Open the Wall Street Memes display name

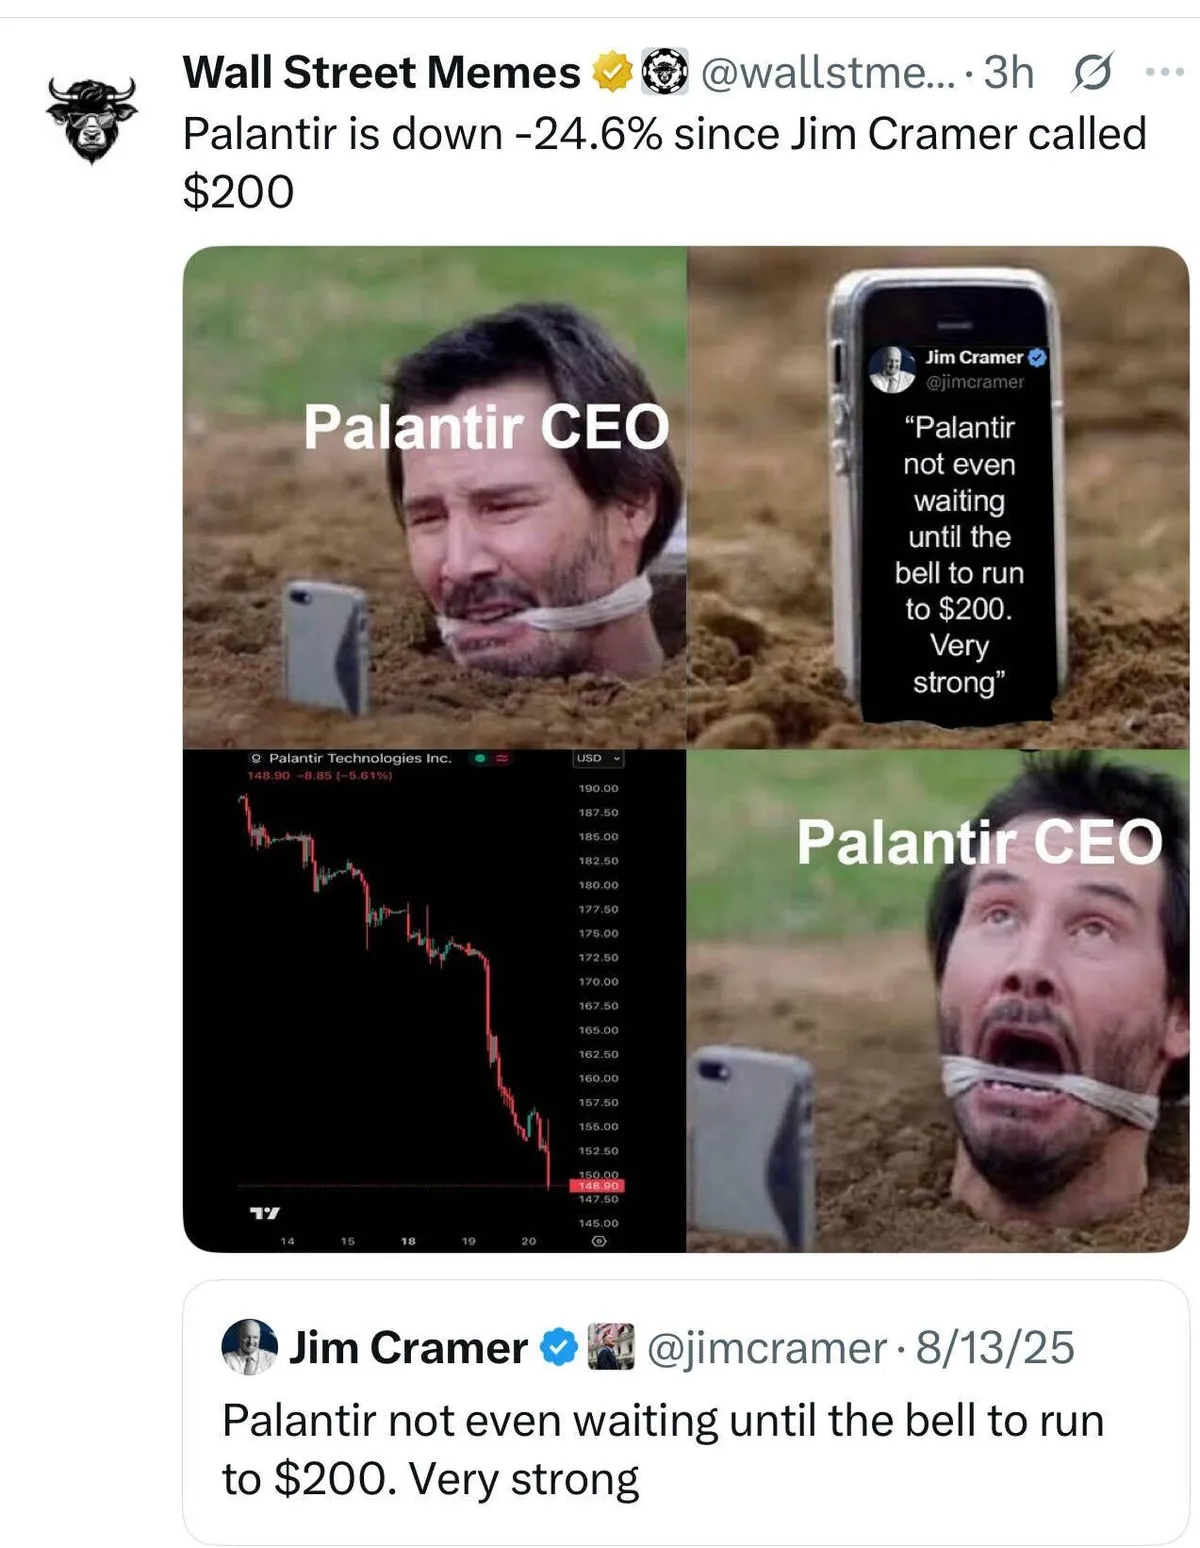[x=381, y=73]
